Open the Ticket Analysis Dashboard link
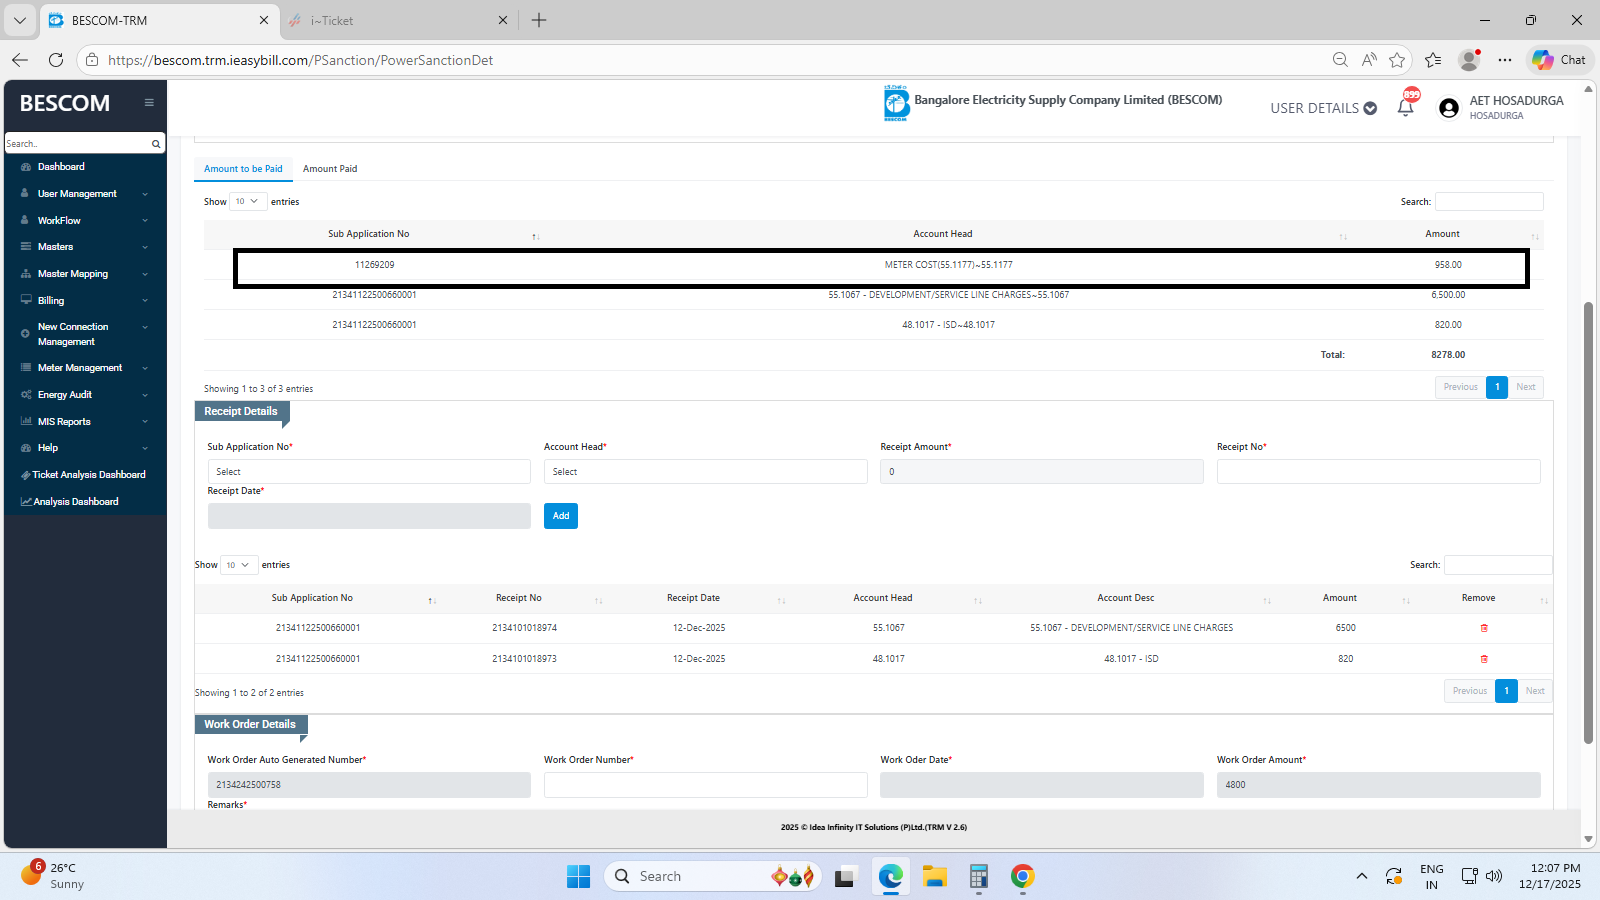 point(88,475)
